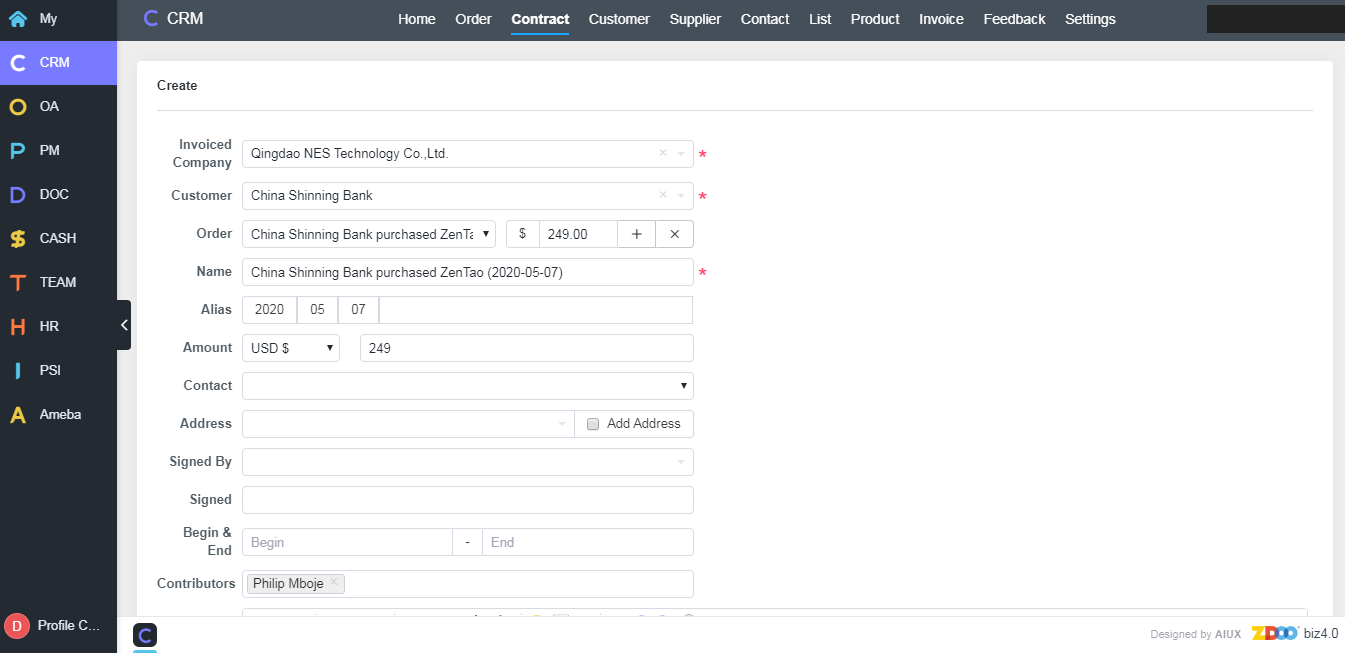Remove Philip Mboje from Contributors
This screenshot has width=1345, height=653.
[334, 583]
